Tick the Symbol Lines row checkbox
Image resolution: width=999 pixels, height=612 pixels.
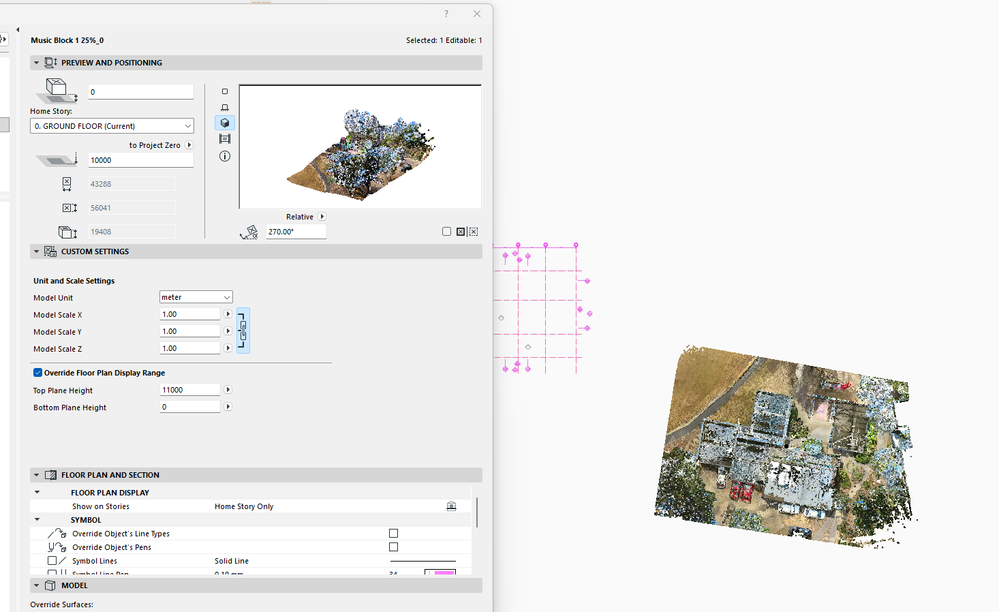[52, 561]
